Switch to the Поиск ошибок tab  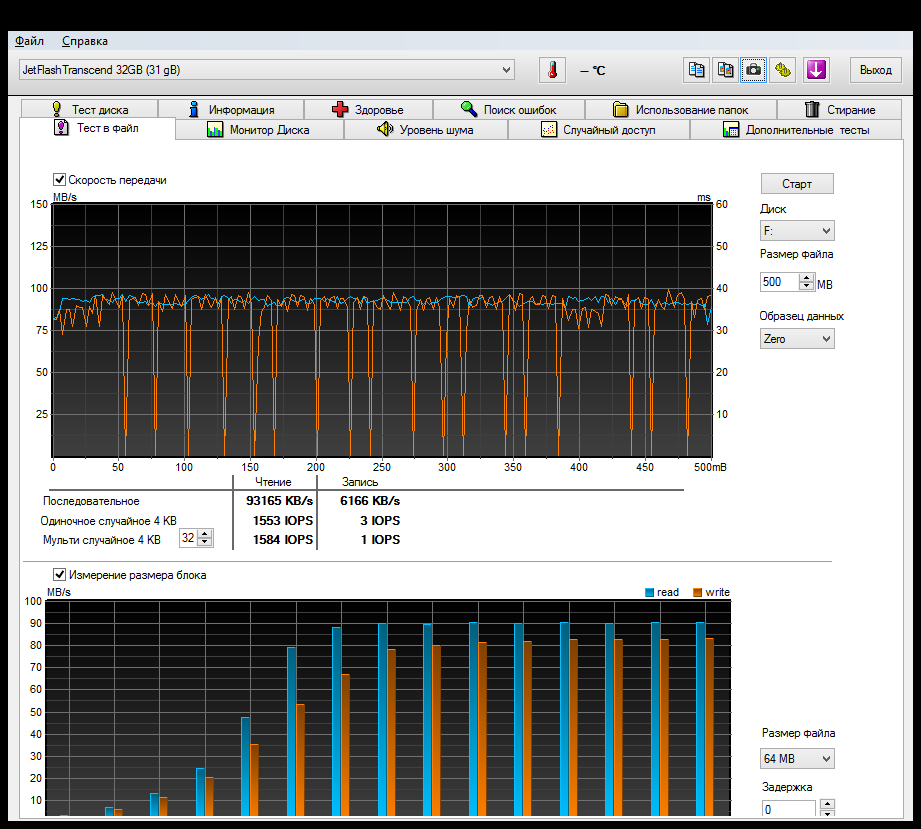click(x=509, y=109)
